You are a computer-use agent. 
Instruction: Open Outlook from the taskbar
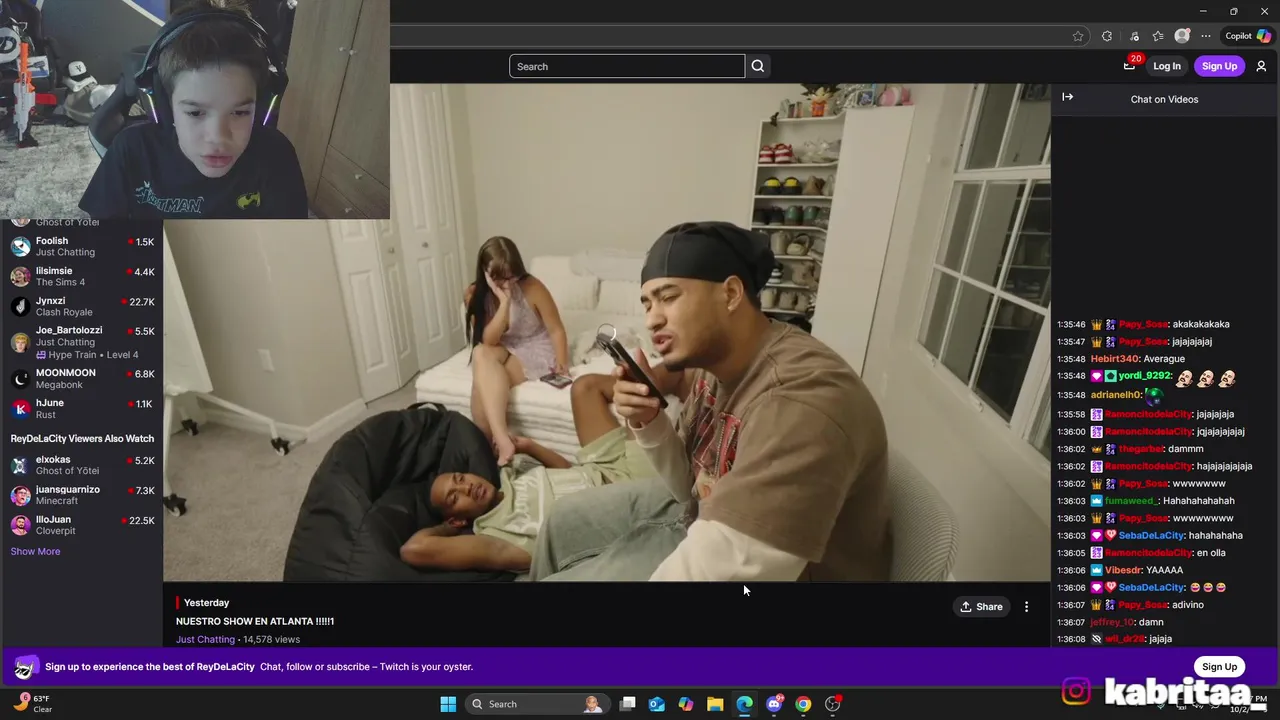point(656,704)
